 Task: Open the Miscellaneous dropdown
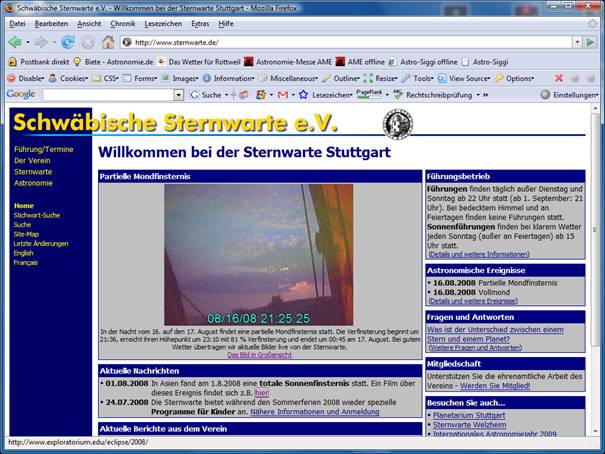point(289,78)
